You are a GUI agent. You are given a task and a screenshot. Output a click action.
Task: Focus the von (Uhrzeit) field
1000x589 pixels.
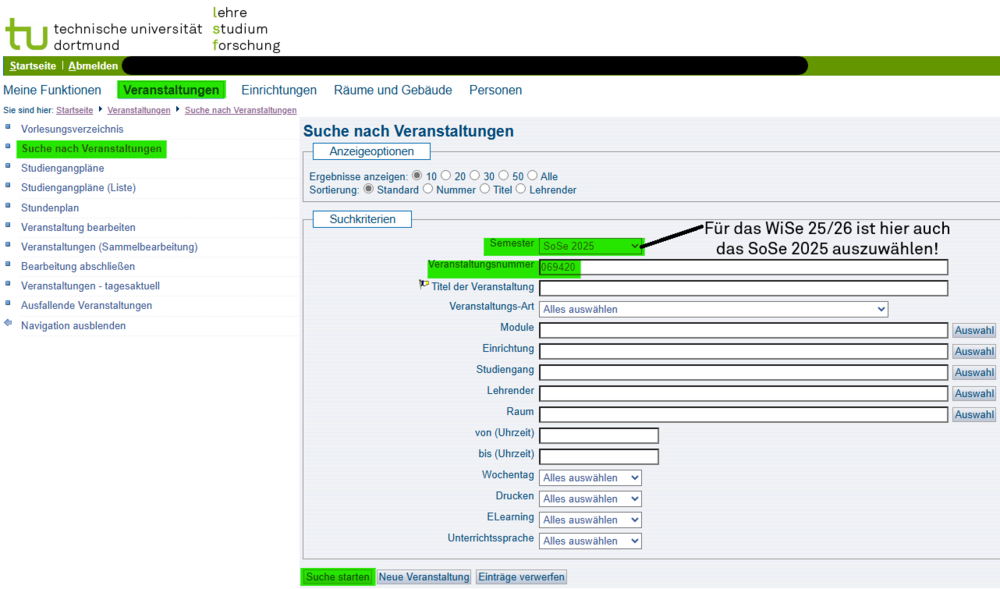pos(599,435)
